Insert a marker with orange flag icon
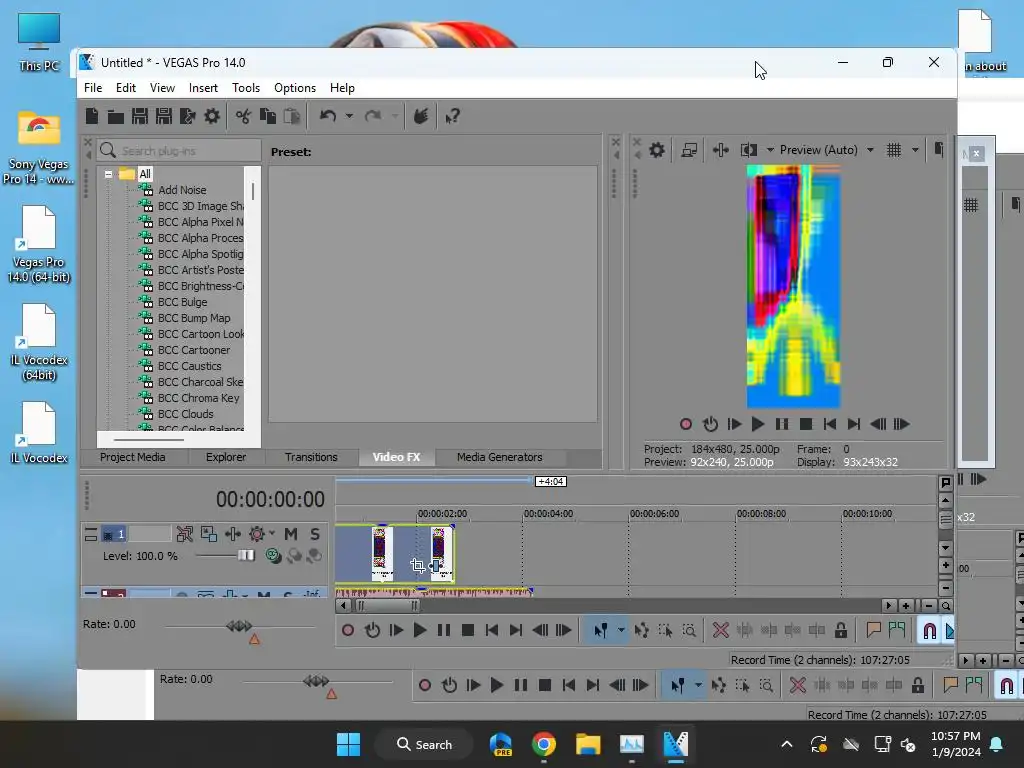 pyautogui.click(x=874, y=630)
